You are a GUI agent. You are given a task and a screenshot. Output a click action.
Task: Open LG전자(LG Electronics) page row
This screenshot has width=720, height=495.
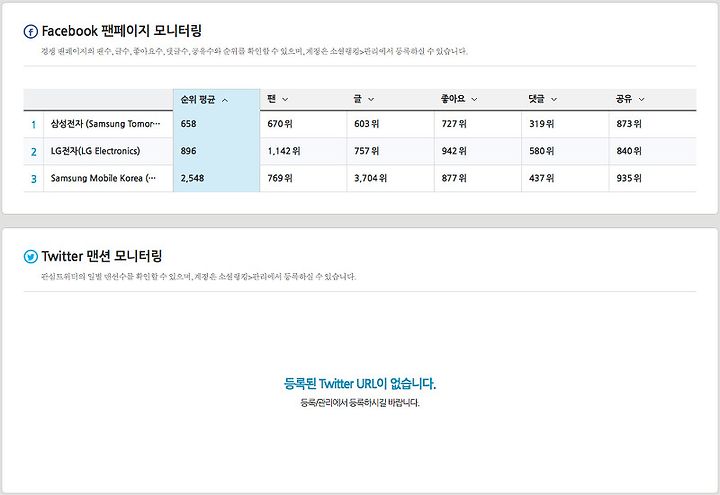click(96, 151)
